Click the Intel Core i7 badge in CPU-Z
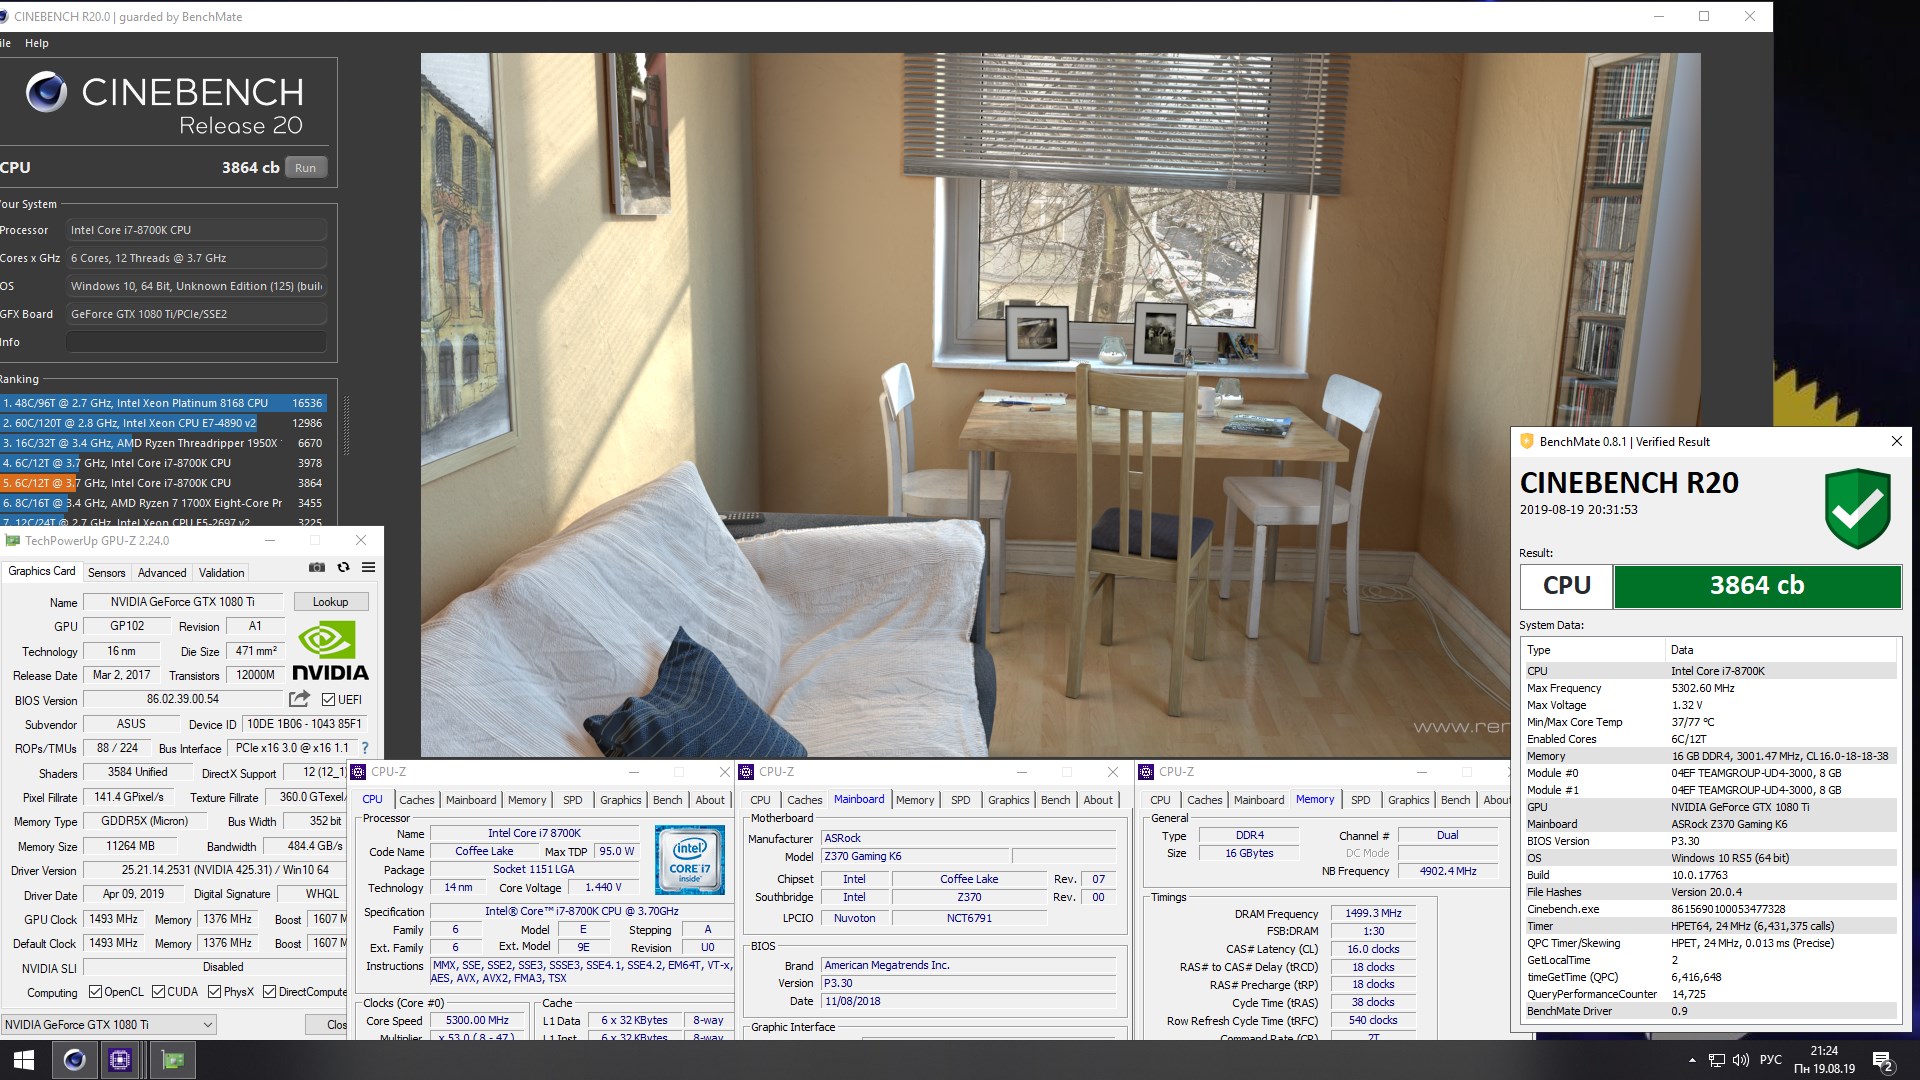The image size is (1920, 1080). click(690, 860)
